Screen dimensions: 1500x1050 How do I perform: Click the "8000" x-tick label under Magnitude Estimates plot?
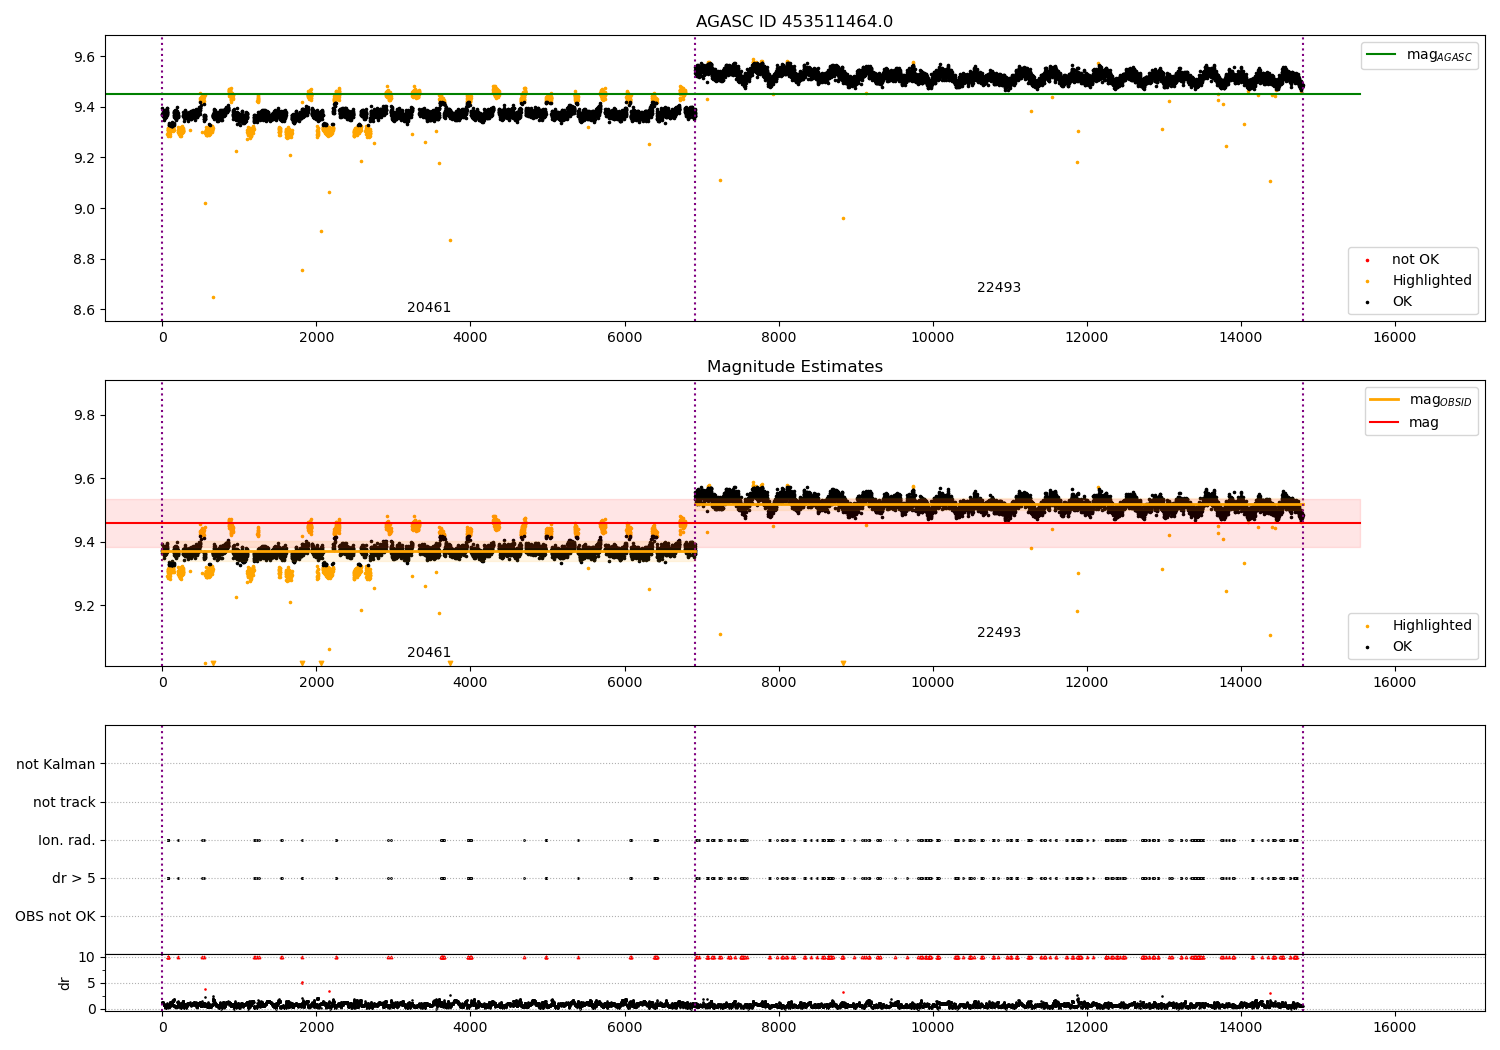[778, 683]
